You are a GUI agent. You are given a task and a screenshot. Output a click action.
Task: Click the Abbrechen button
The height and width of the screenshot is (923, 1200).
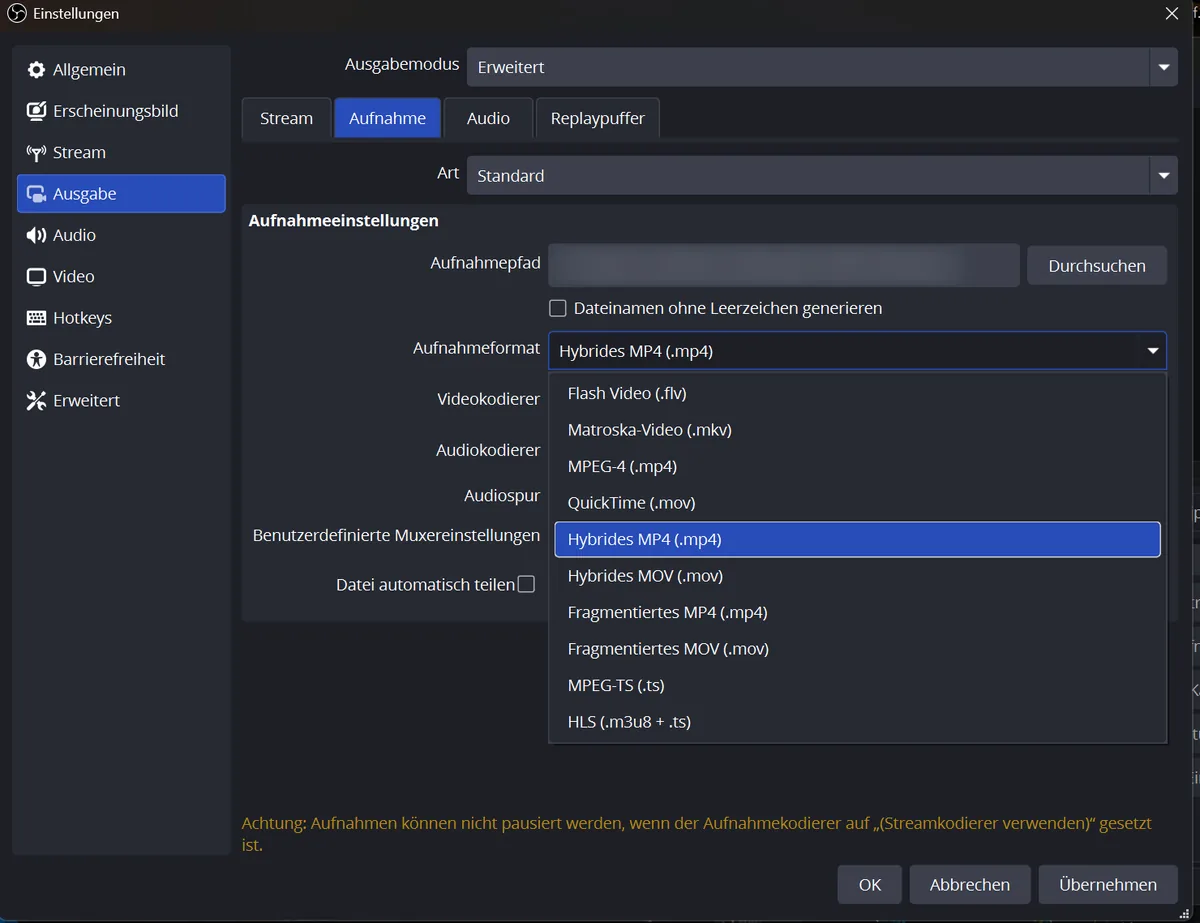[970, 884]
